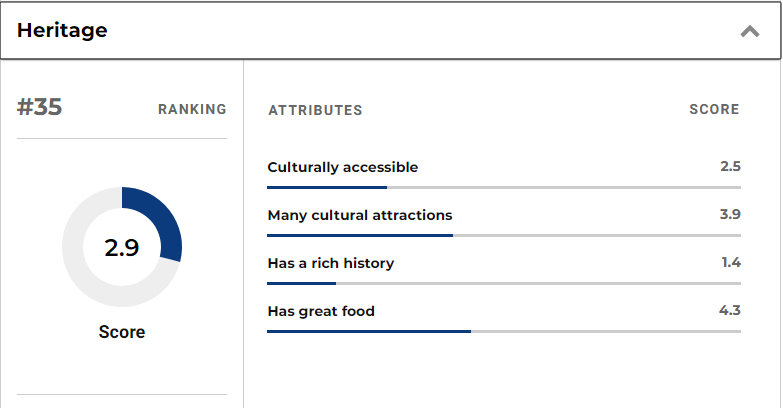783x408 pixels.
Task: Click the Culturally accessible progress bar
Action: tap(504, 187)
